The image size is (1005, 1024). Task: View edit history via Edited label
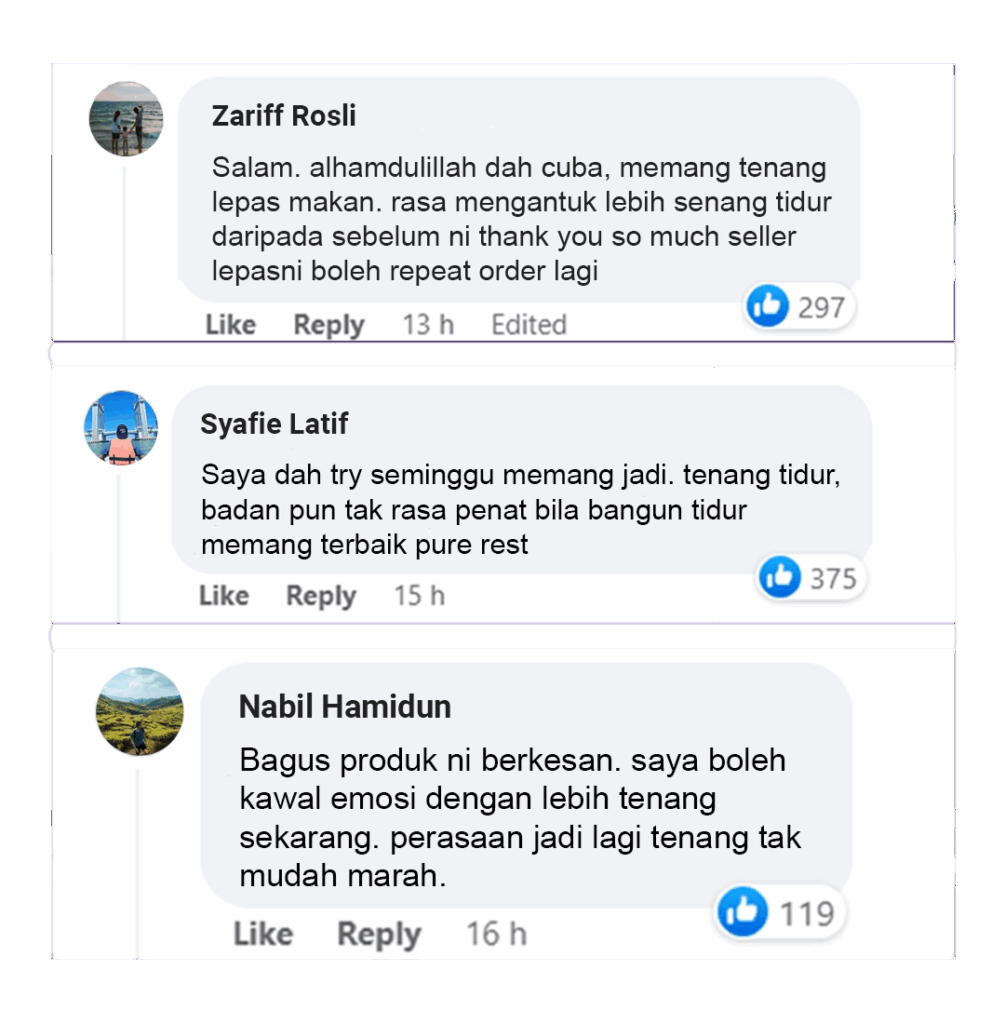click(529, 325)
